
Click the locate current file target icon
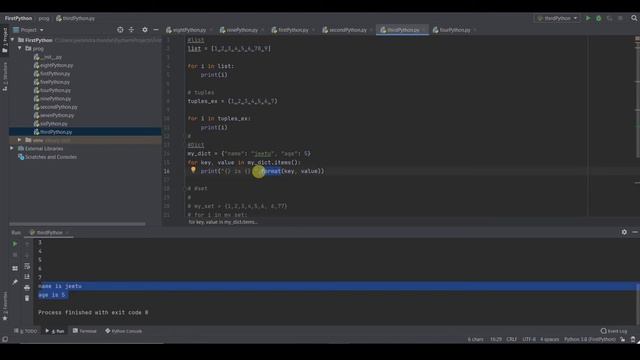120,30
